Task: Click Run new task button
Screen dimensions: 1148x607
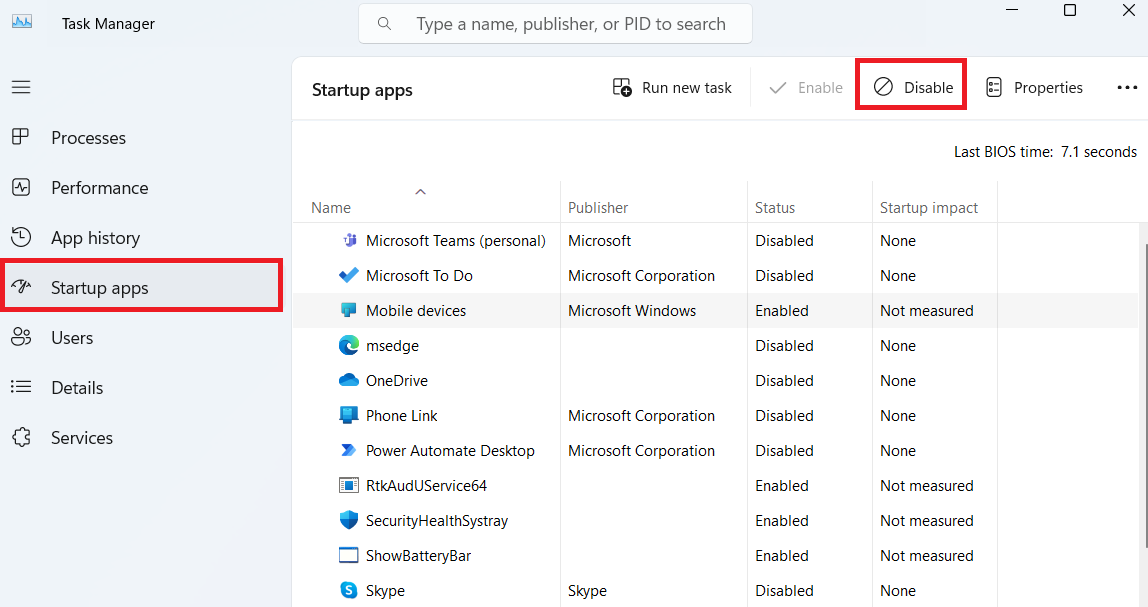Action: (x=672, y=88)
